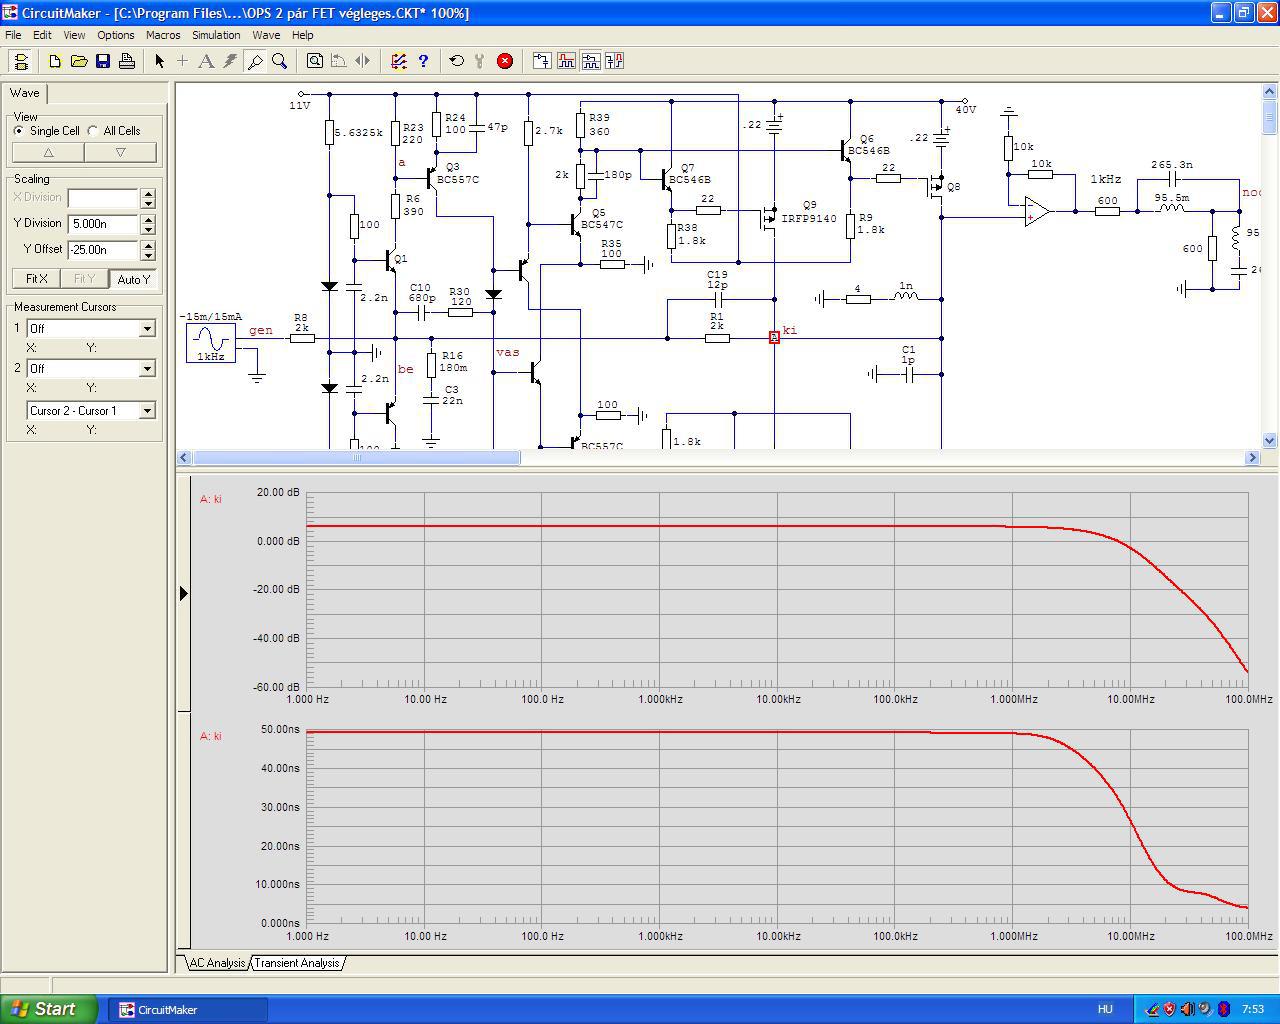This screenshot has height=1024, width=1280.
Task: Open the Help menu
Action: pos(302,35)
